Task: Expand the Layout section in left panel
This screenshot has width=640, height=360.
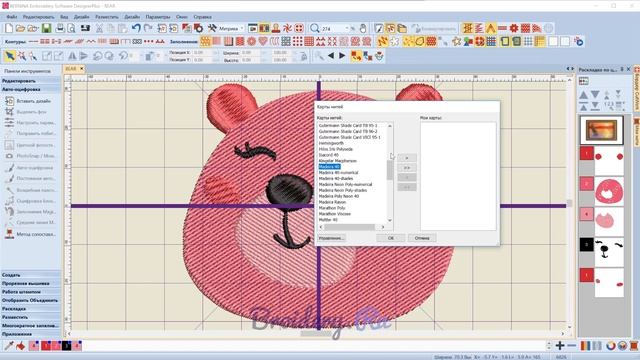Action: (31, 309)
